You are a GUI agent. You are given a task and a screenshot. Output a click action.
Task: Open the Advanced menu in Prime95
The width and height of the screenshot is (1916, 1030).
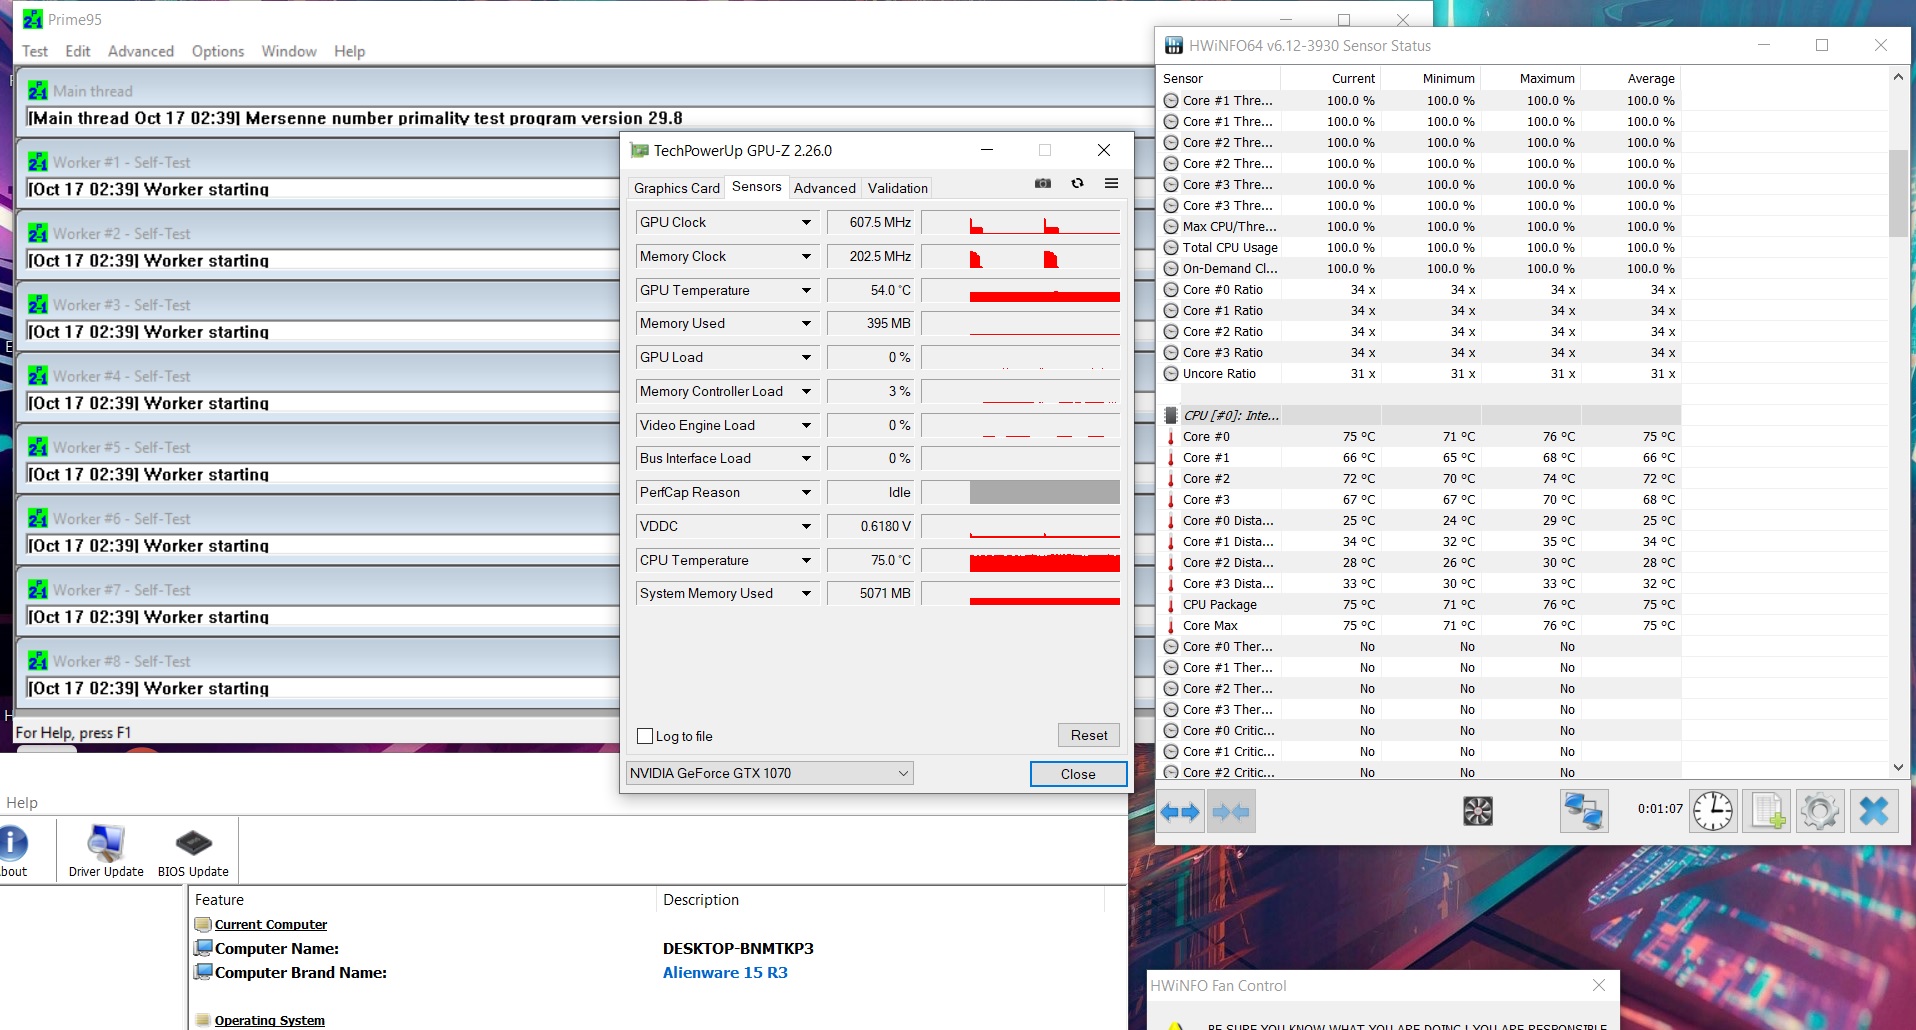pyautogui.click(x=141, y=51)
